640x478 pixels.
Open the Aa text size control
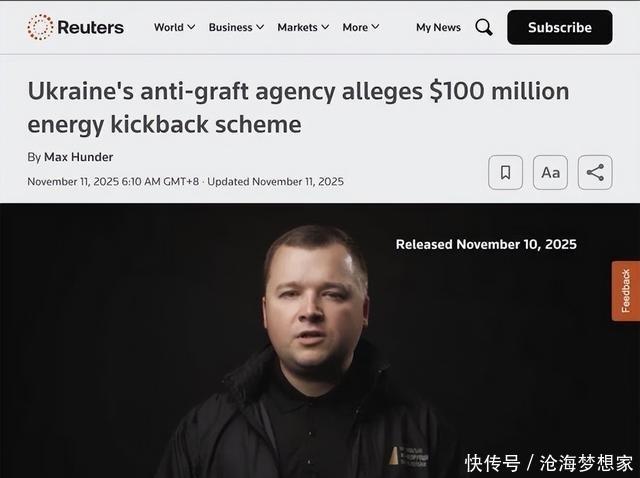point(550,172)
